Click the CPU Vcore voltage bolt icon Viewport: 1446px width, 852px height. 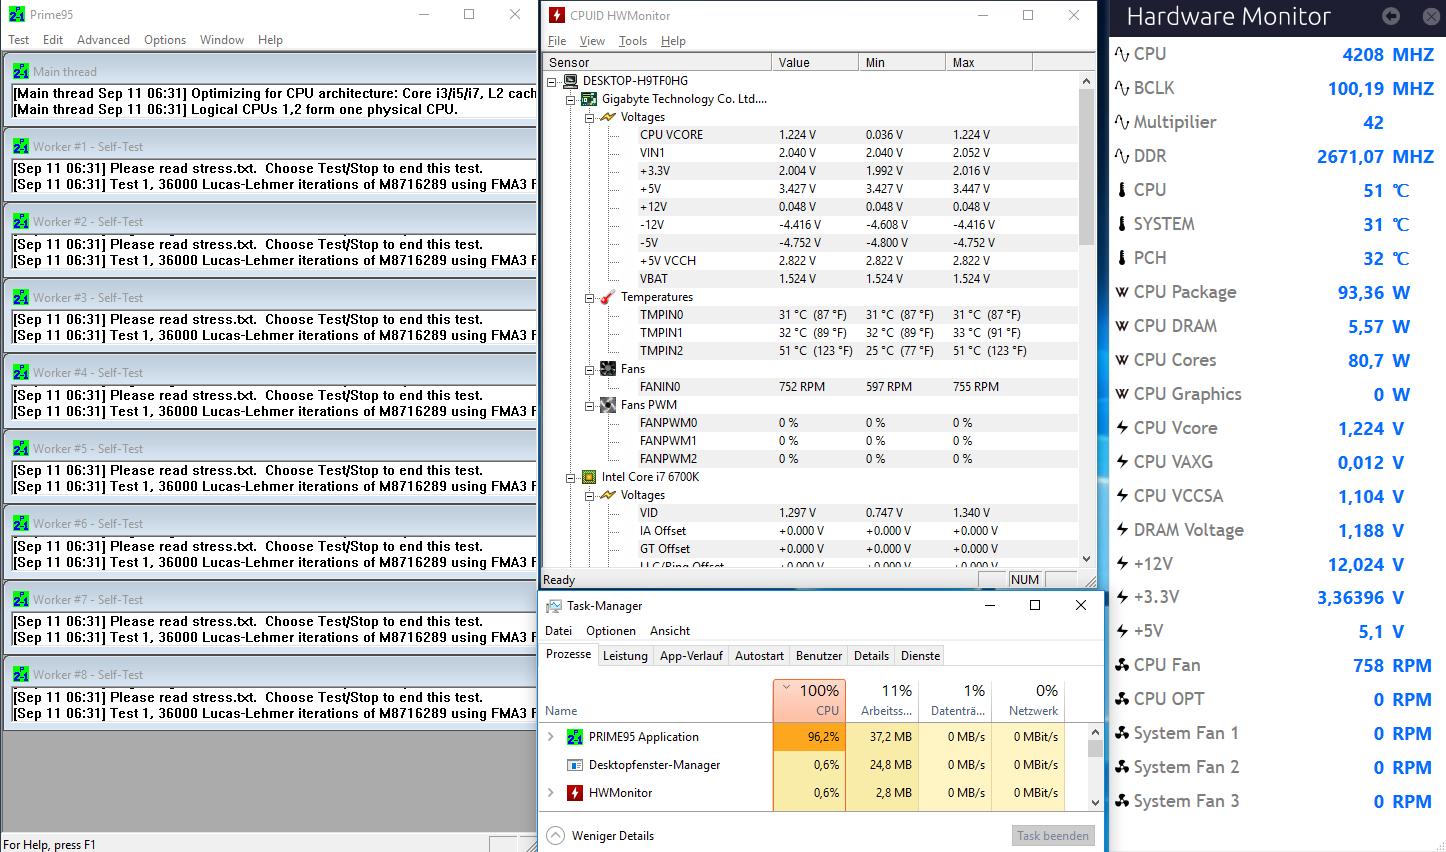[x=1122, y=428]
